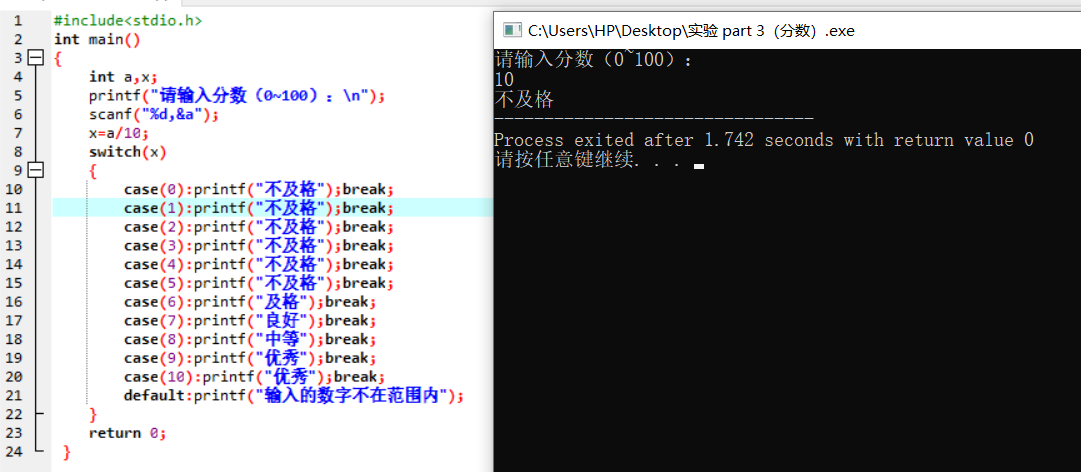1081x472 pixels.
Task: Click the scanf("%d,&a") line
Action: (154, 114)
